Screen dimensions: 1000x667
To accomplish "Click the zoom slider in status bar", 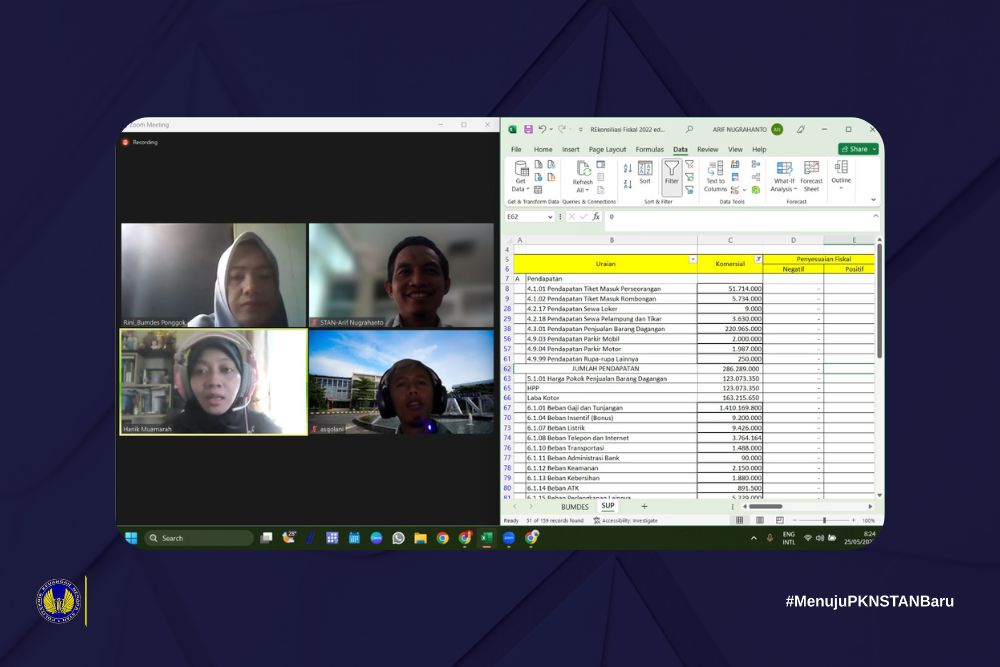I will point(824,520).
